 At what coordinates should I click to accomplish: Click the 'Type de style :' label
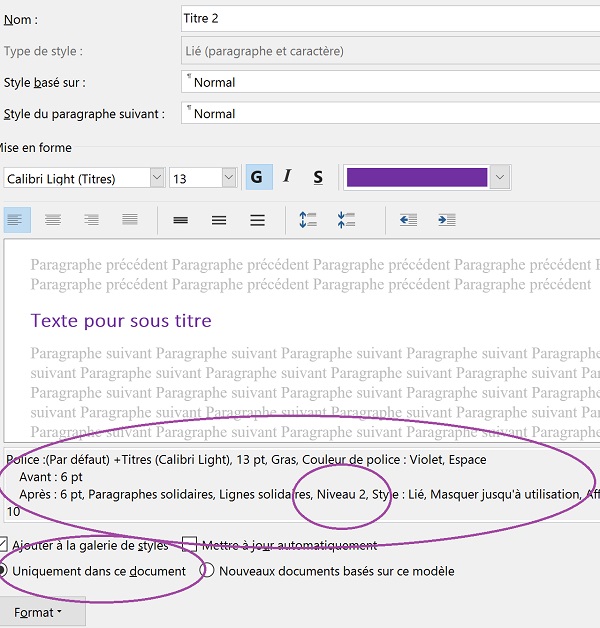pos(43,51)
